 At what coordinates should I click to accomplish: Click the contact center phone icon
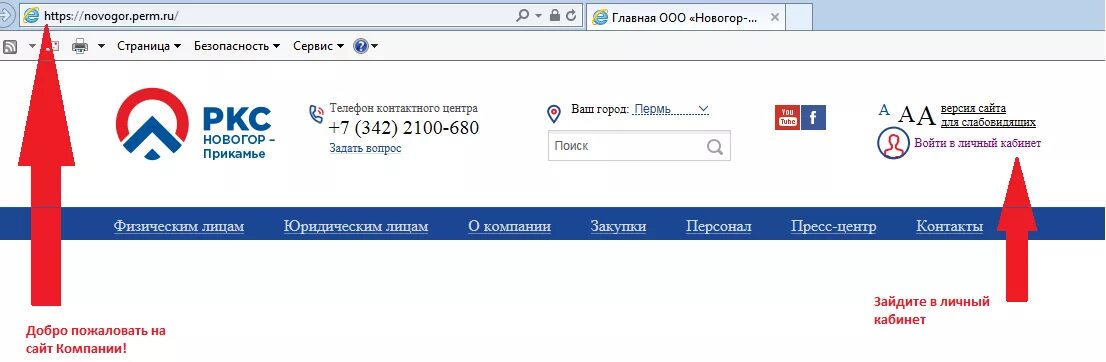tap(316, 114)
